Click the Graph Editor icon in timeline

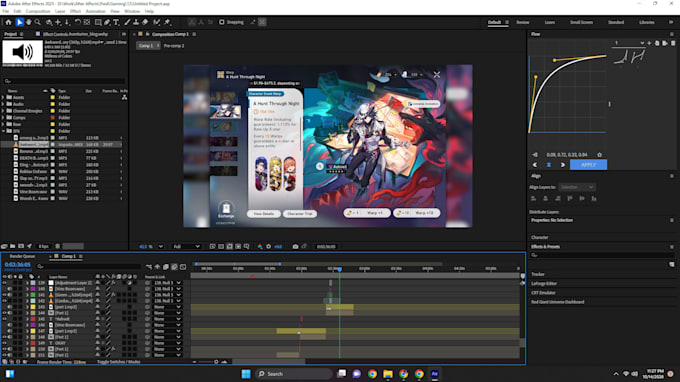click(183, 267)
